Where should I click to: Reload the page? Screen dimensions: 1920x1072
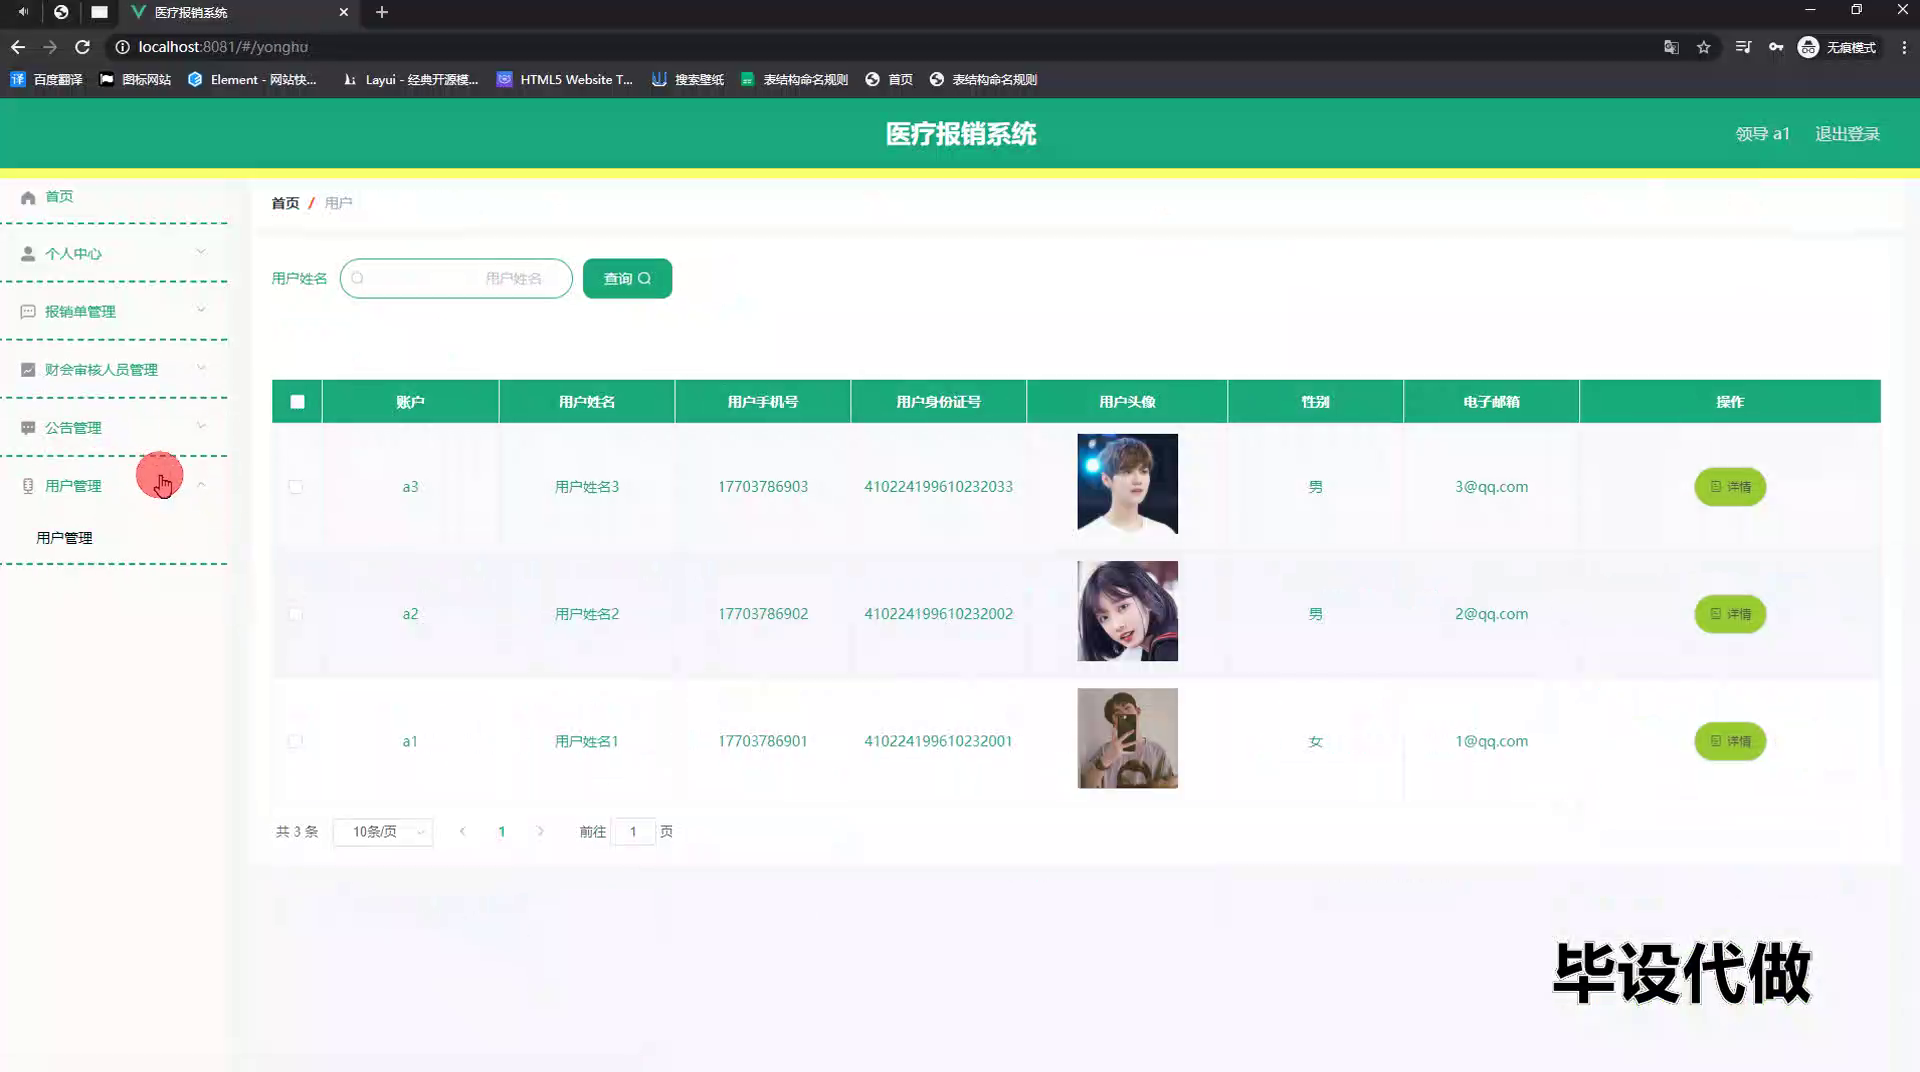83,47
